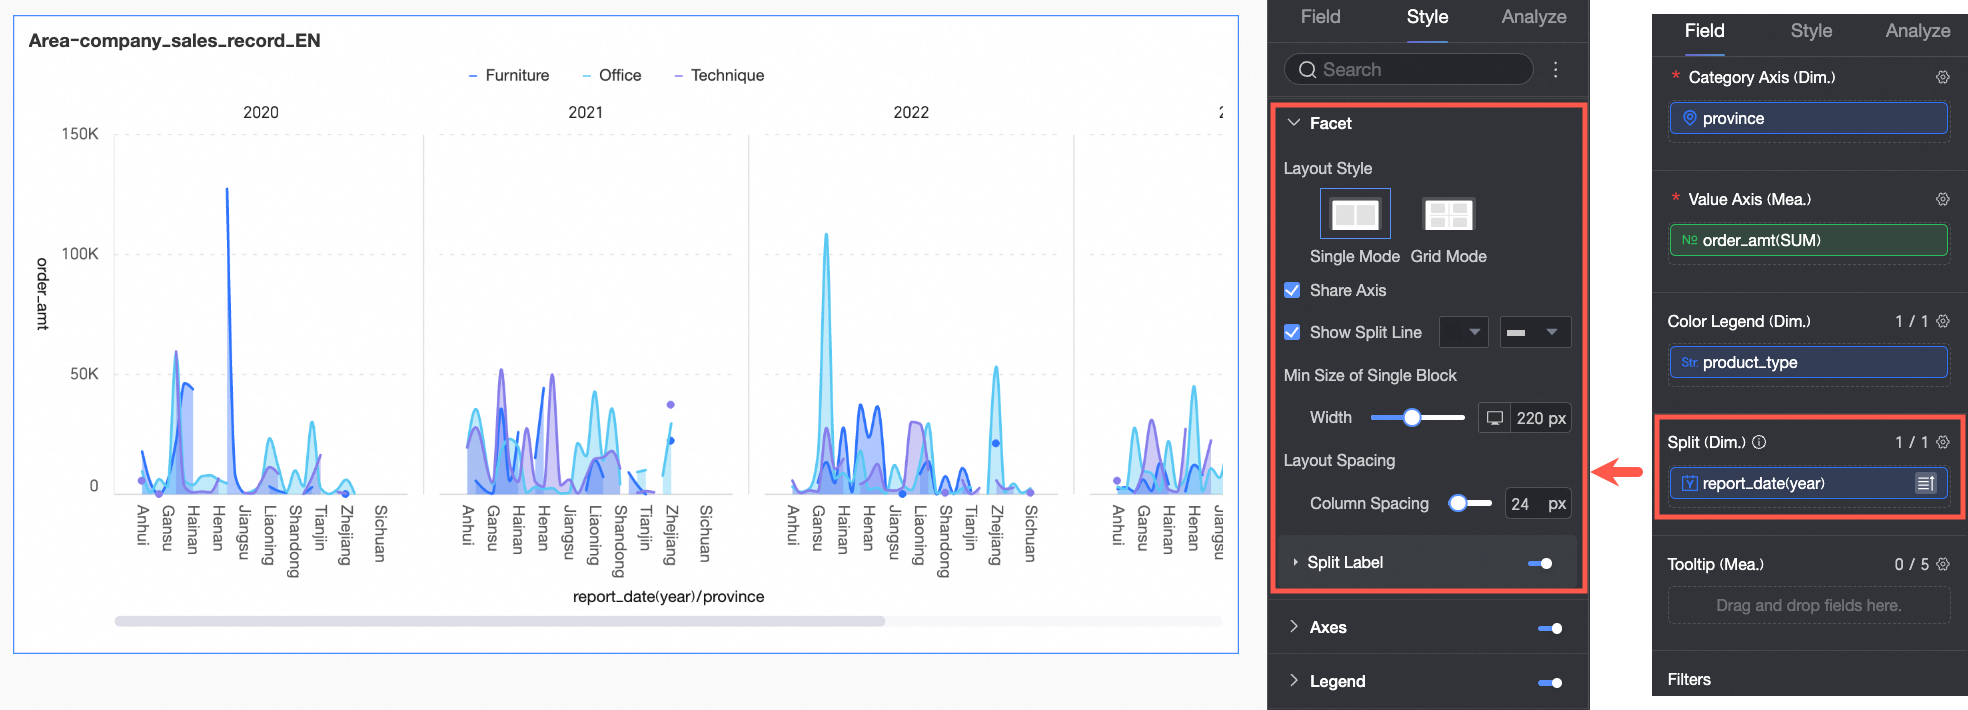
Task: Click the 2020 facet label
Action: 260,112
